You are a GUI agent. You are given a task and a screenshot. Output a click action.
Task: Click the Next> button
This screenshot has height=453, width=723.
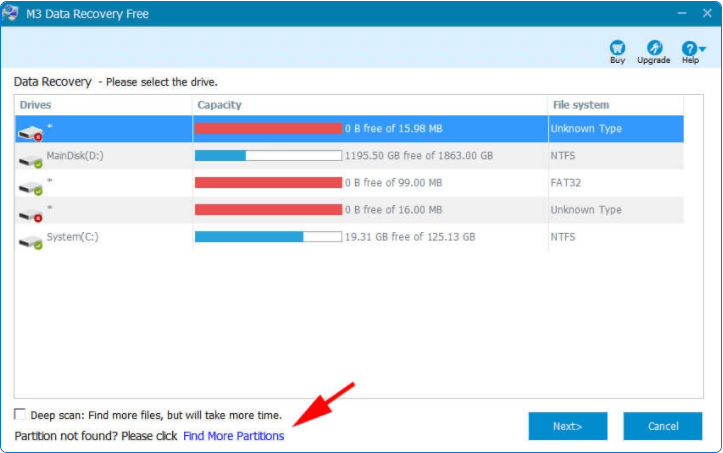click(x=568, y=426)
